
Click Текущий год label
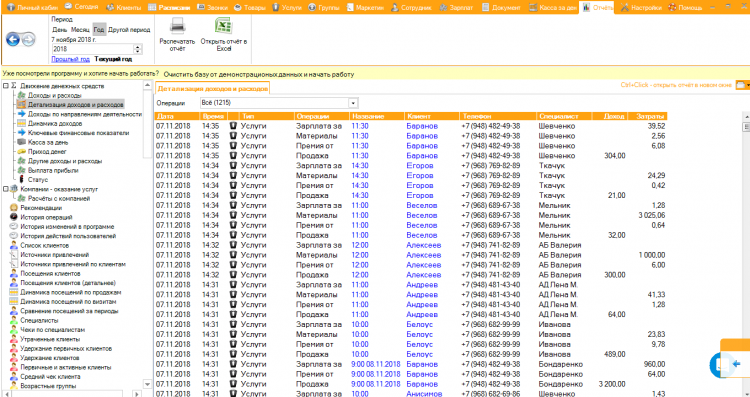coord(113,59)
